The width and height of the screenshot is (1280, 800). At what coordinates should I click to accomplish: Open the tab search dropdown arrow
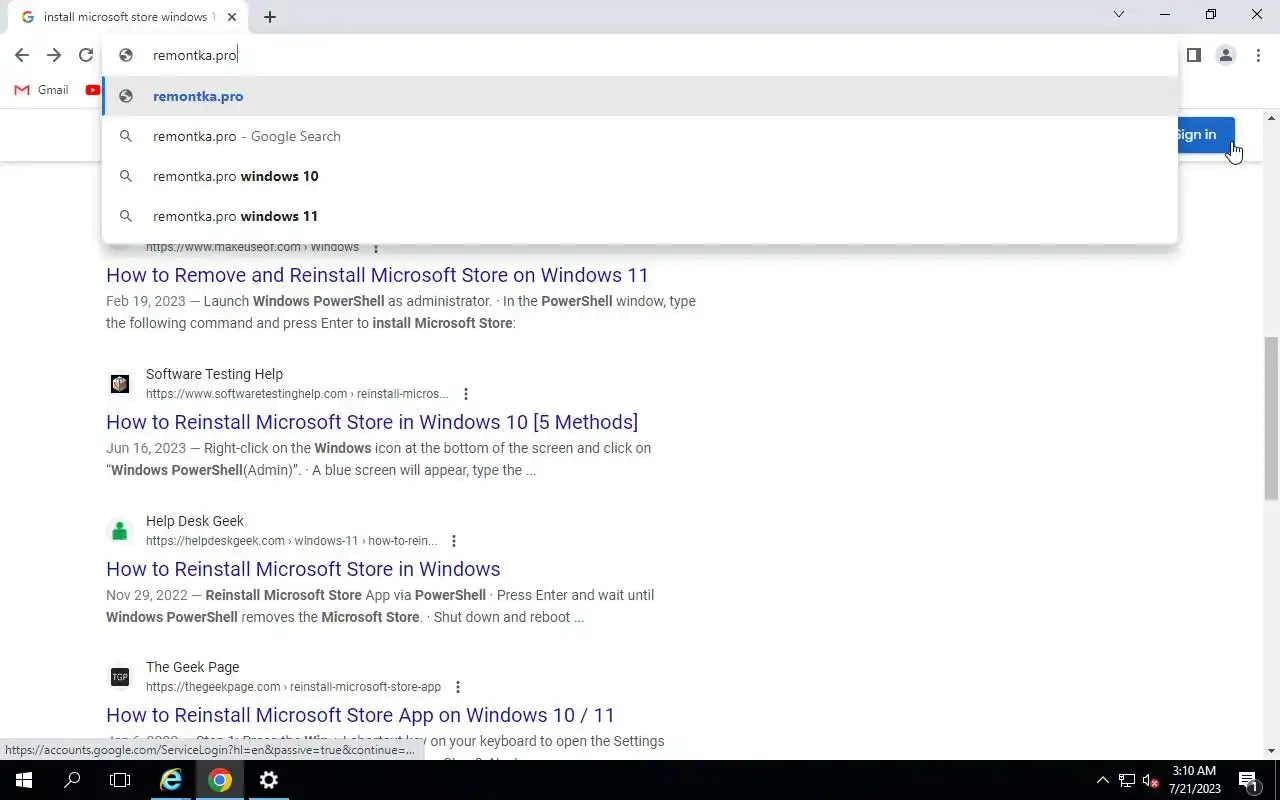pos(1119,14)
